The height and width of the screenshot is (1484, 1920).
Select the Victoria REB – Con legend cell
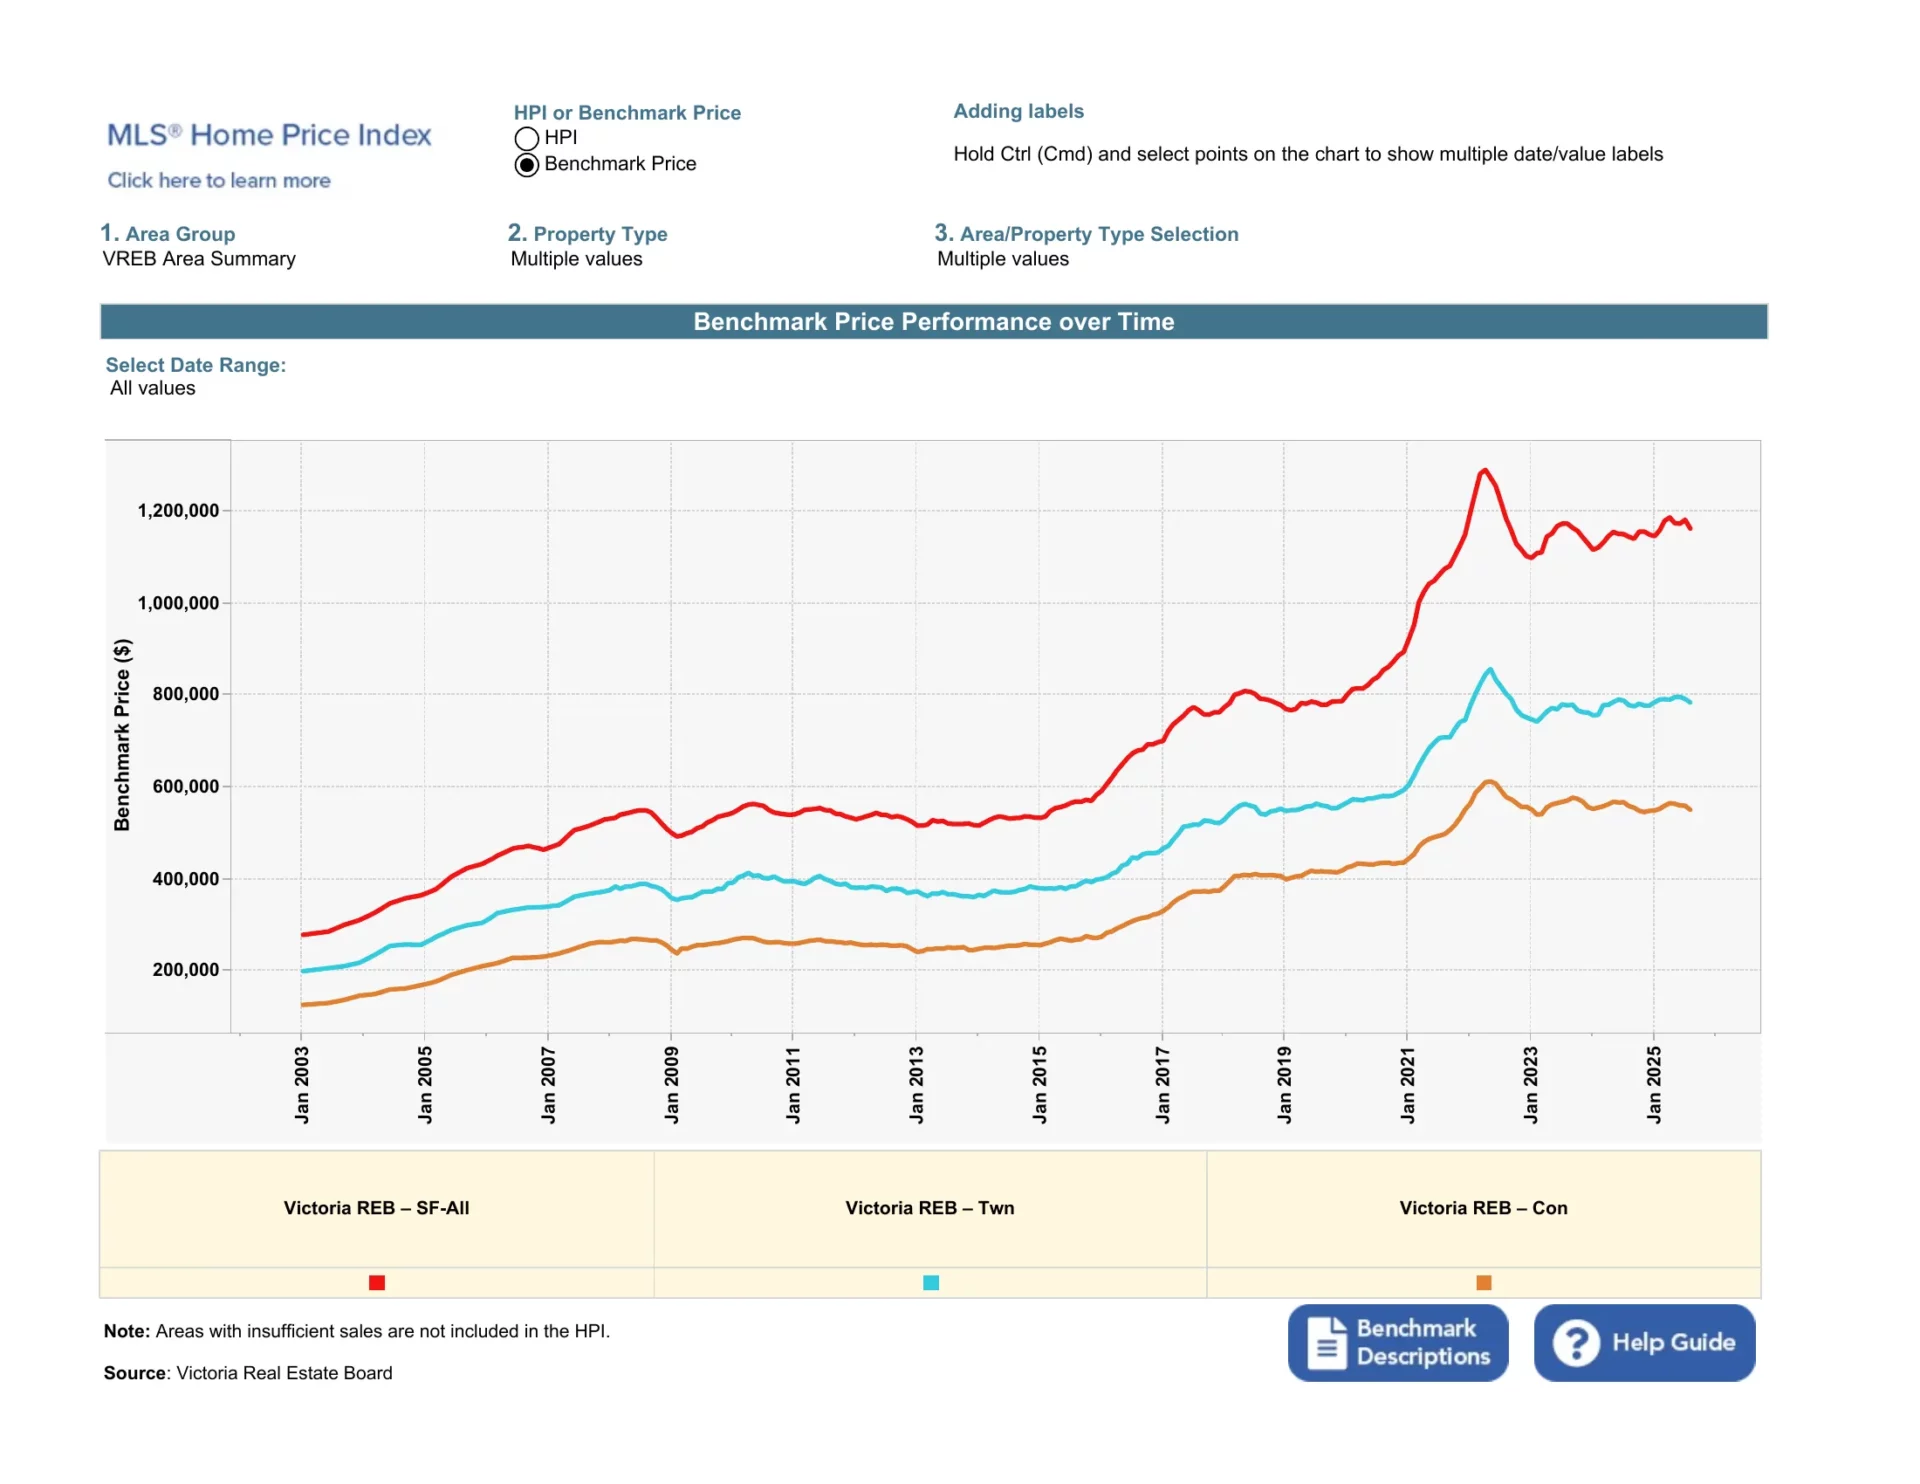pyautogui.click(x=1484, y=1208)
